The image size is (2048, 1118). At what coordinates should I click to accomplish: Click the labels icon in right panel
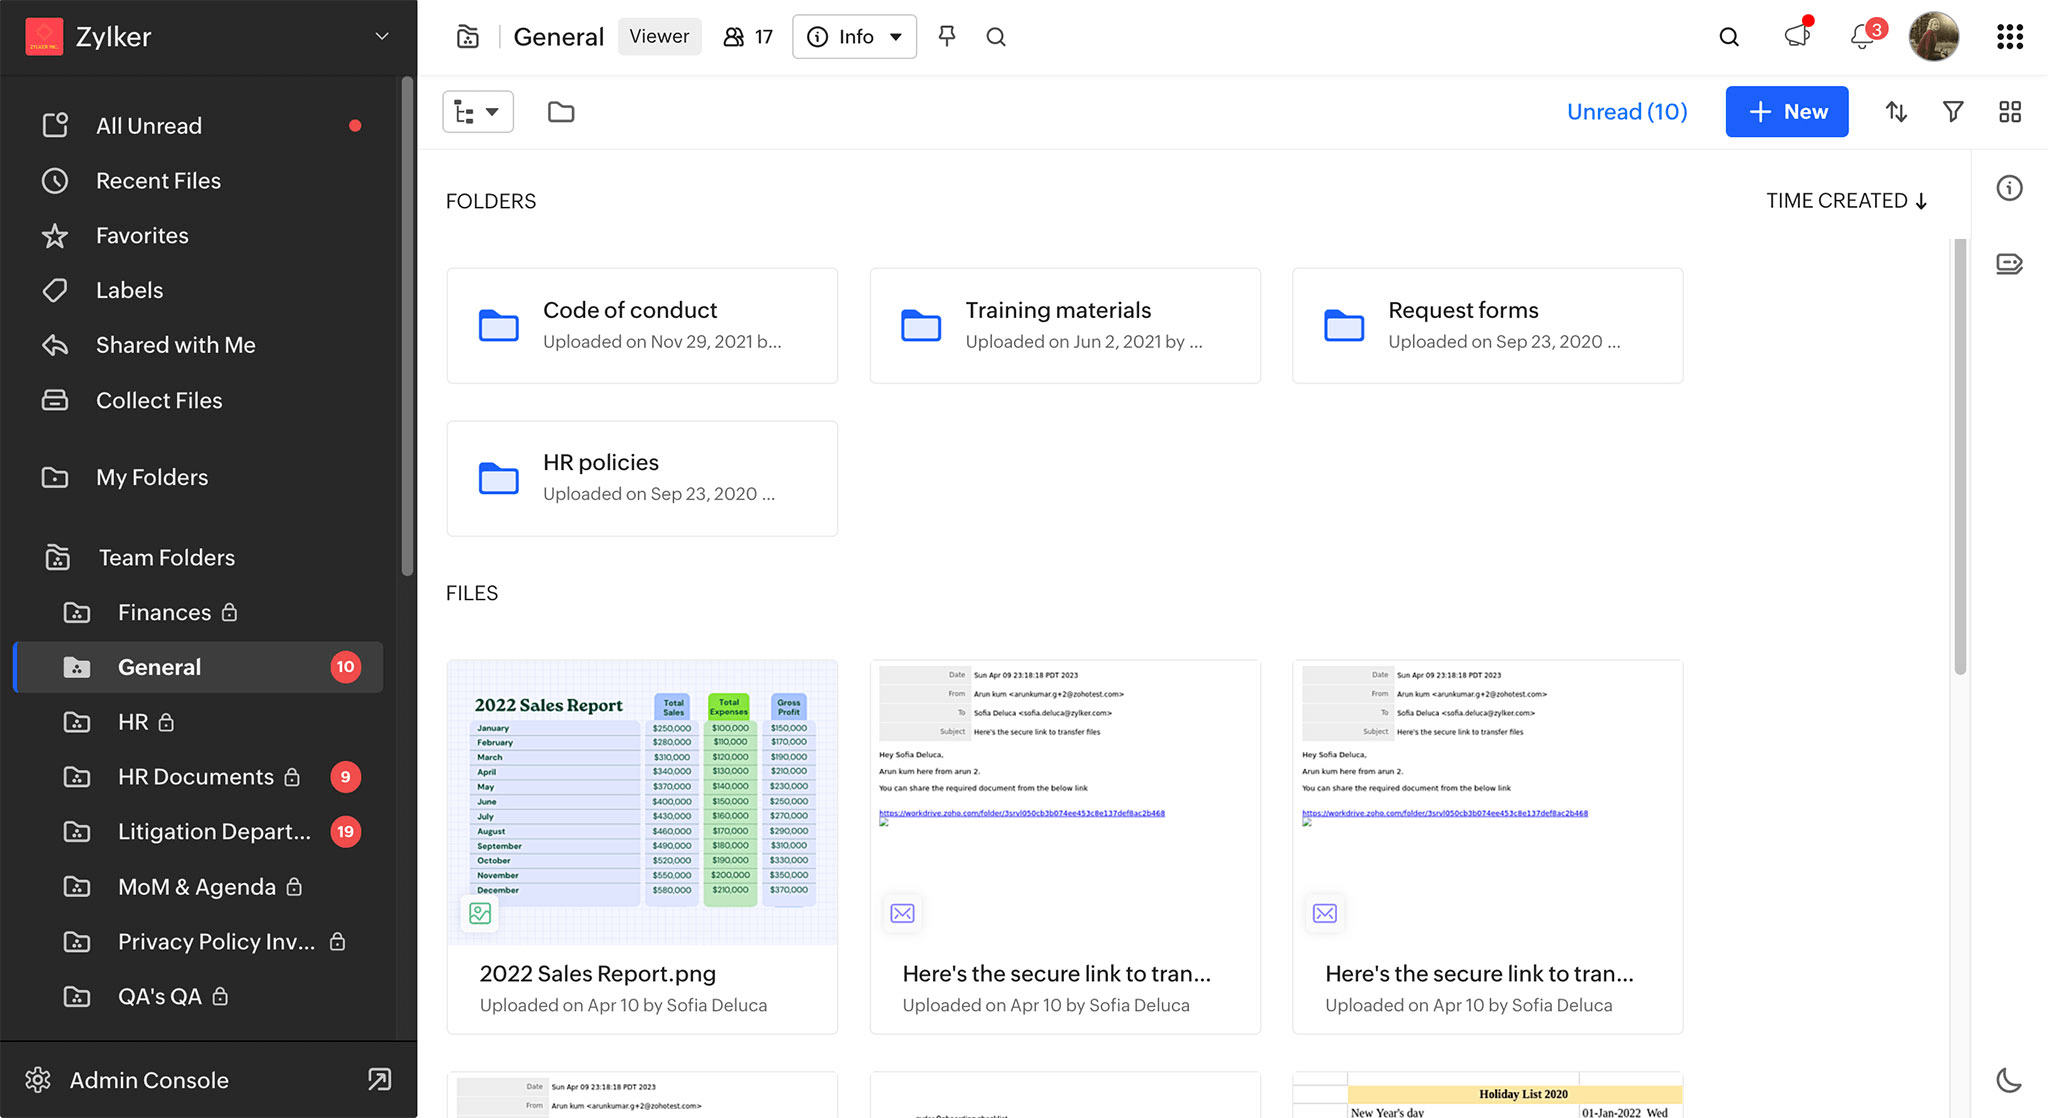tap(2008, 264)
